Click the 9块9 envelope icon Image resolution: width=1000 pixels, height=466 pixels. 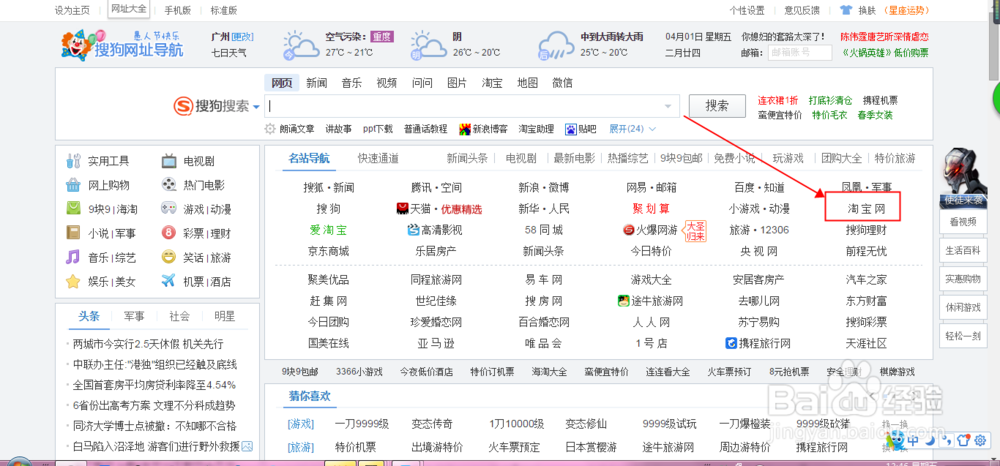coord(73,209)
